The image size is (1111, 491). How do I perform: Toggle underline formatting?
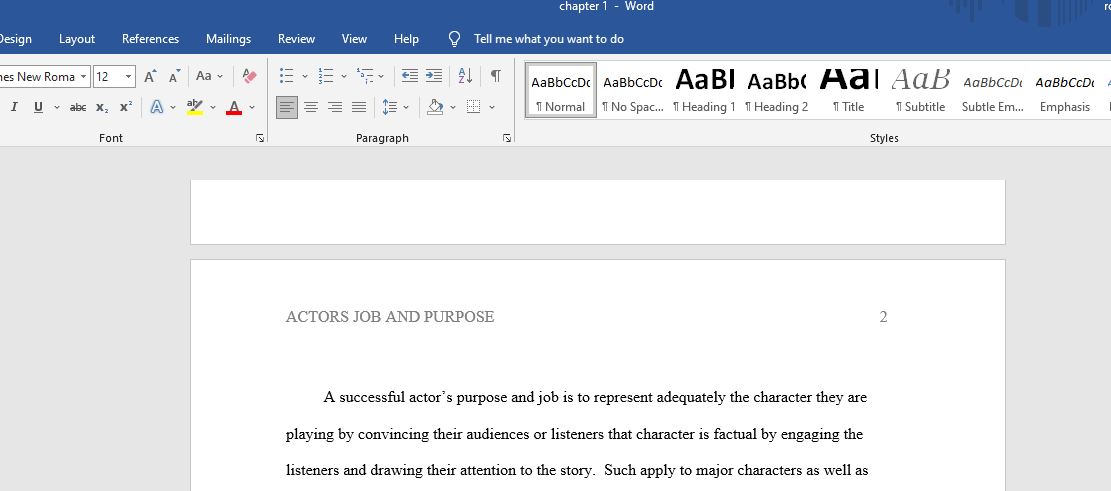[x=38, y=107]
